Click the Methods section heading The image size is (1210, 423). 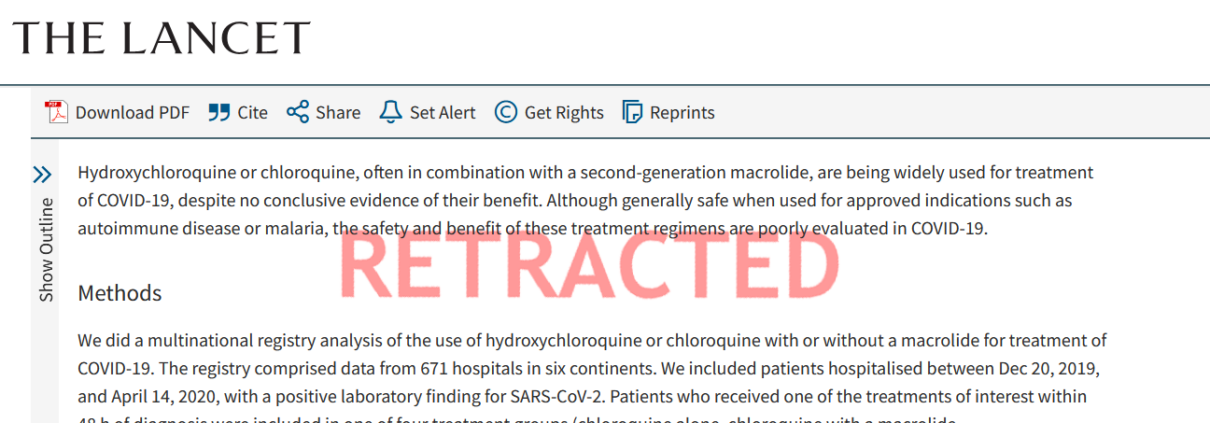pyautogui.click(x=120, y=293)
